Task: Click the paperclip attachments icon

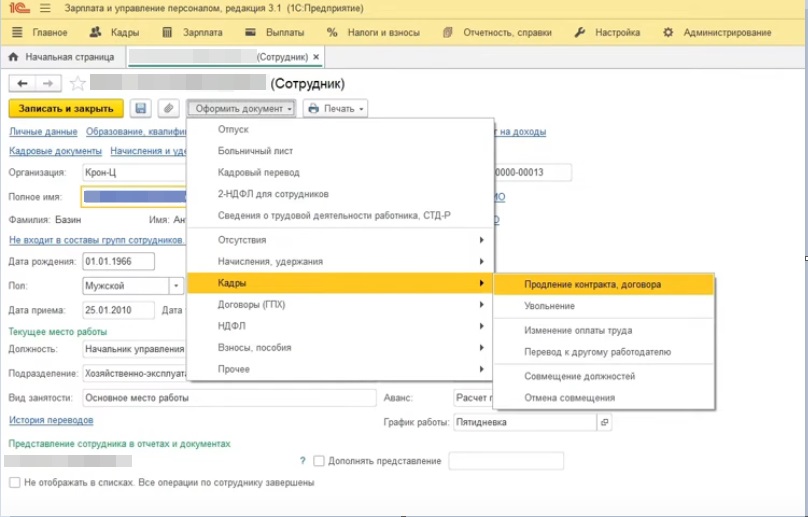Action: [x=168, y=108]
